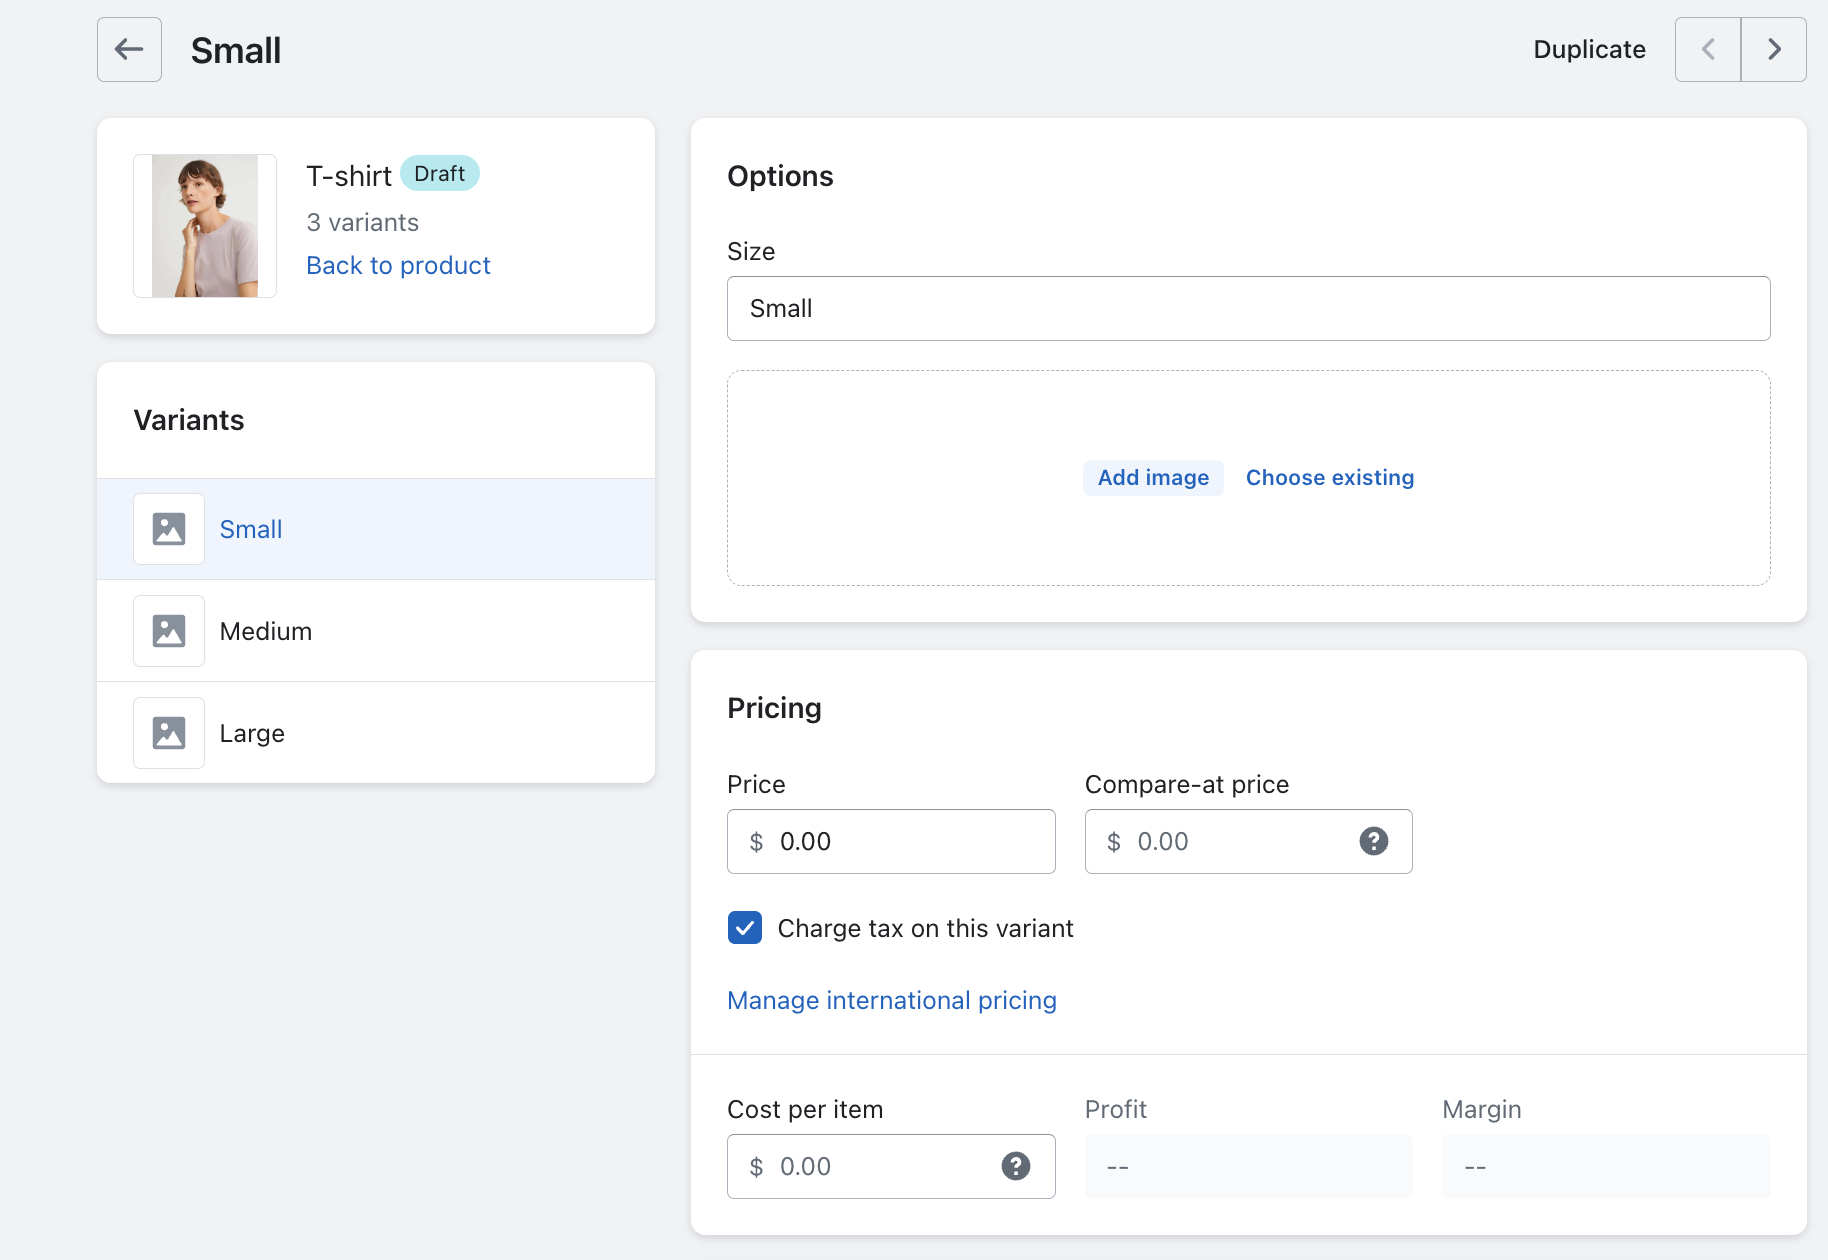1828x1260 pixels.
Task: Select the Medium variant
Action: coord(266,631)
